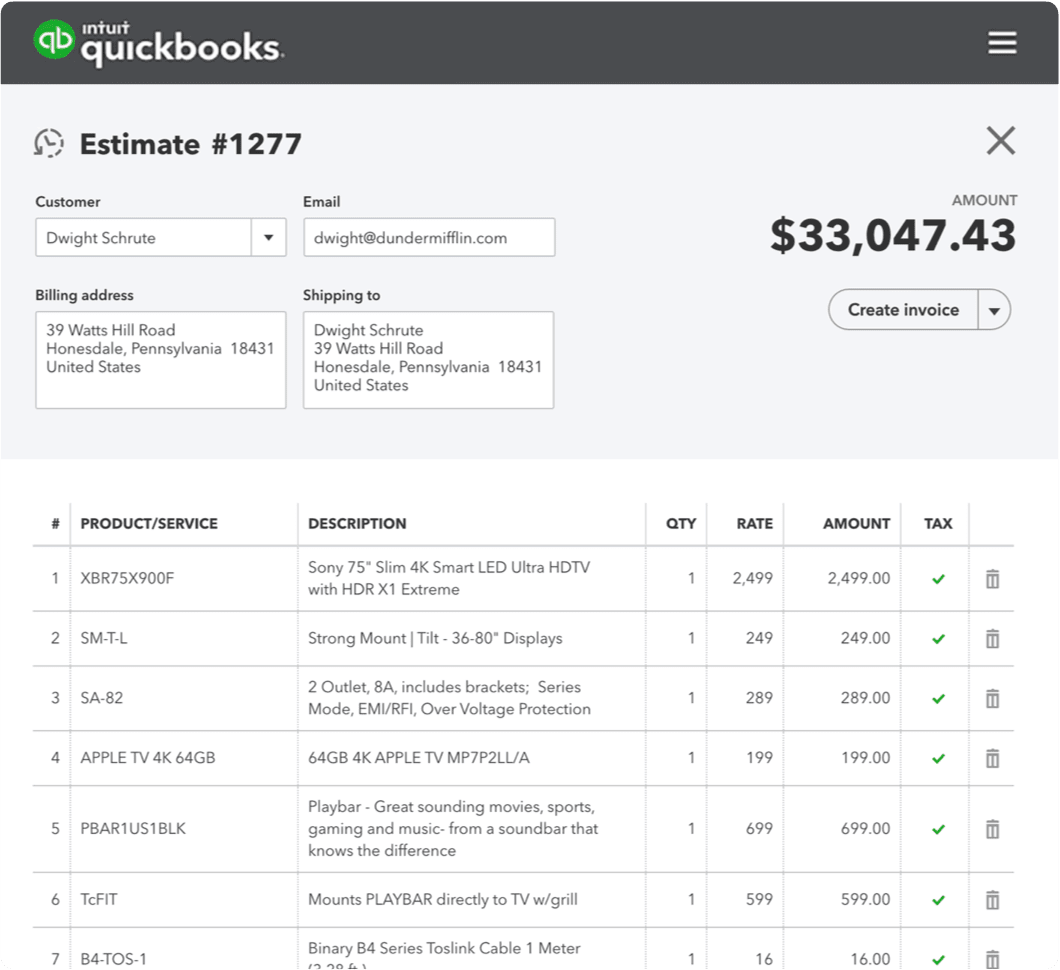Click the QuickBooks logo
This screenshot has width=1060, height=970.
(159, 44)
